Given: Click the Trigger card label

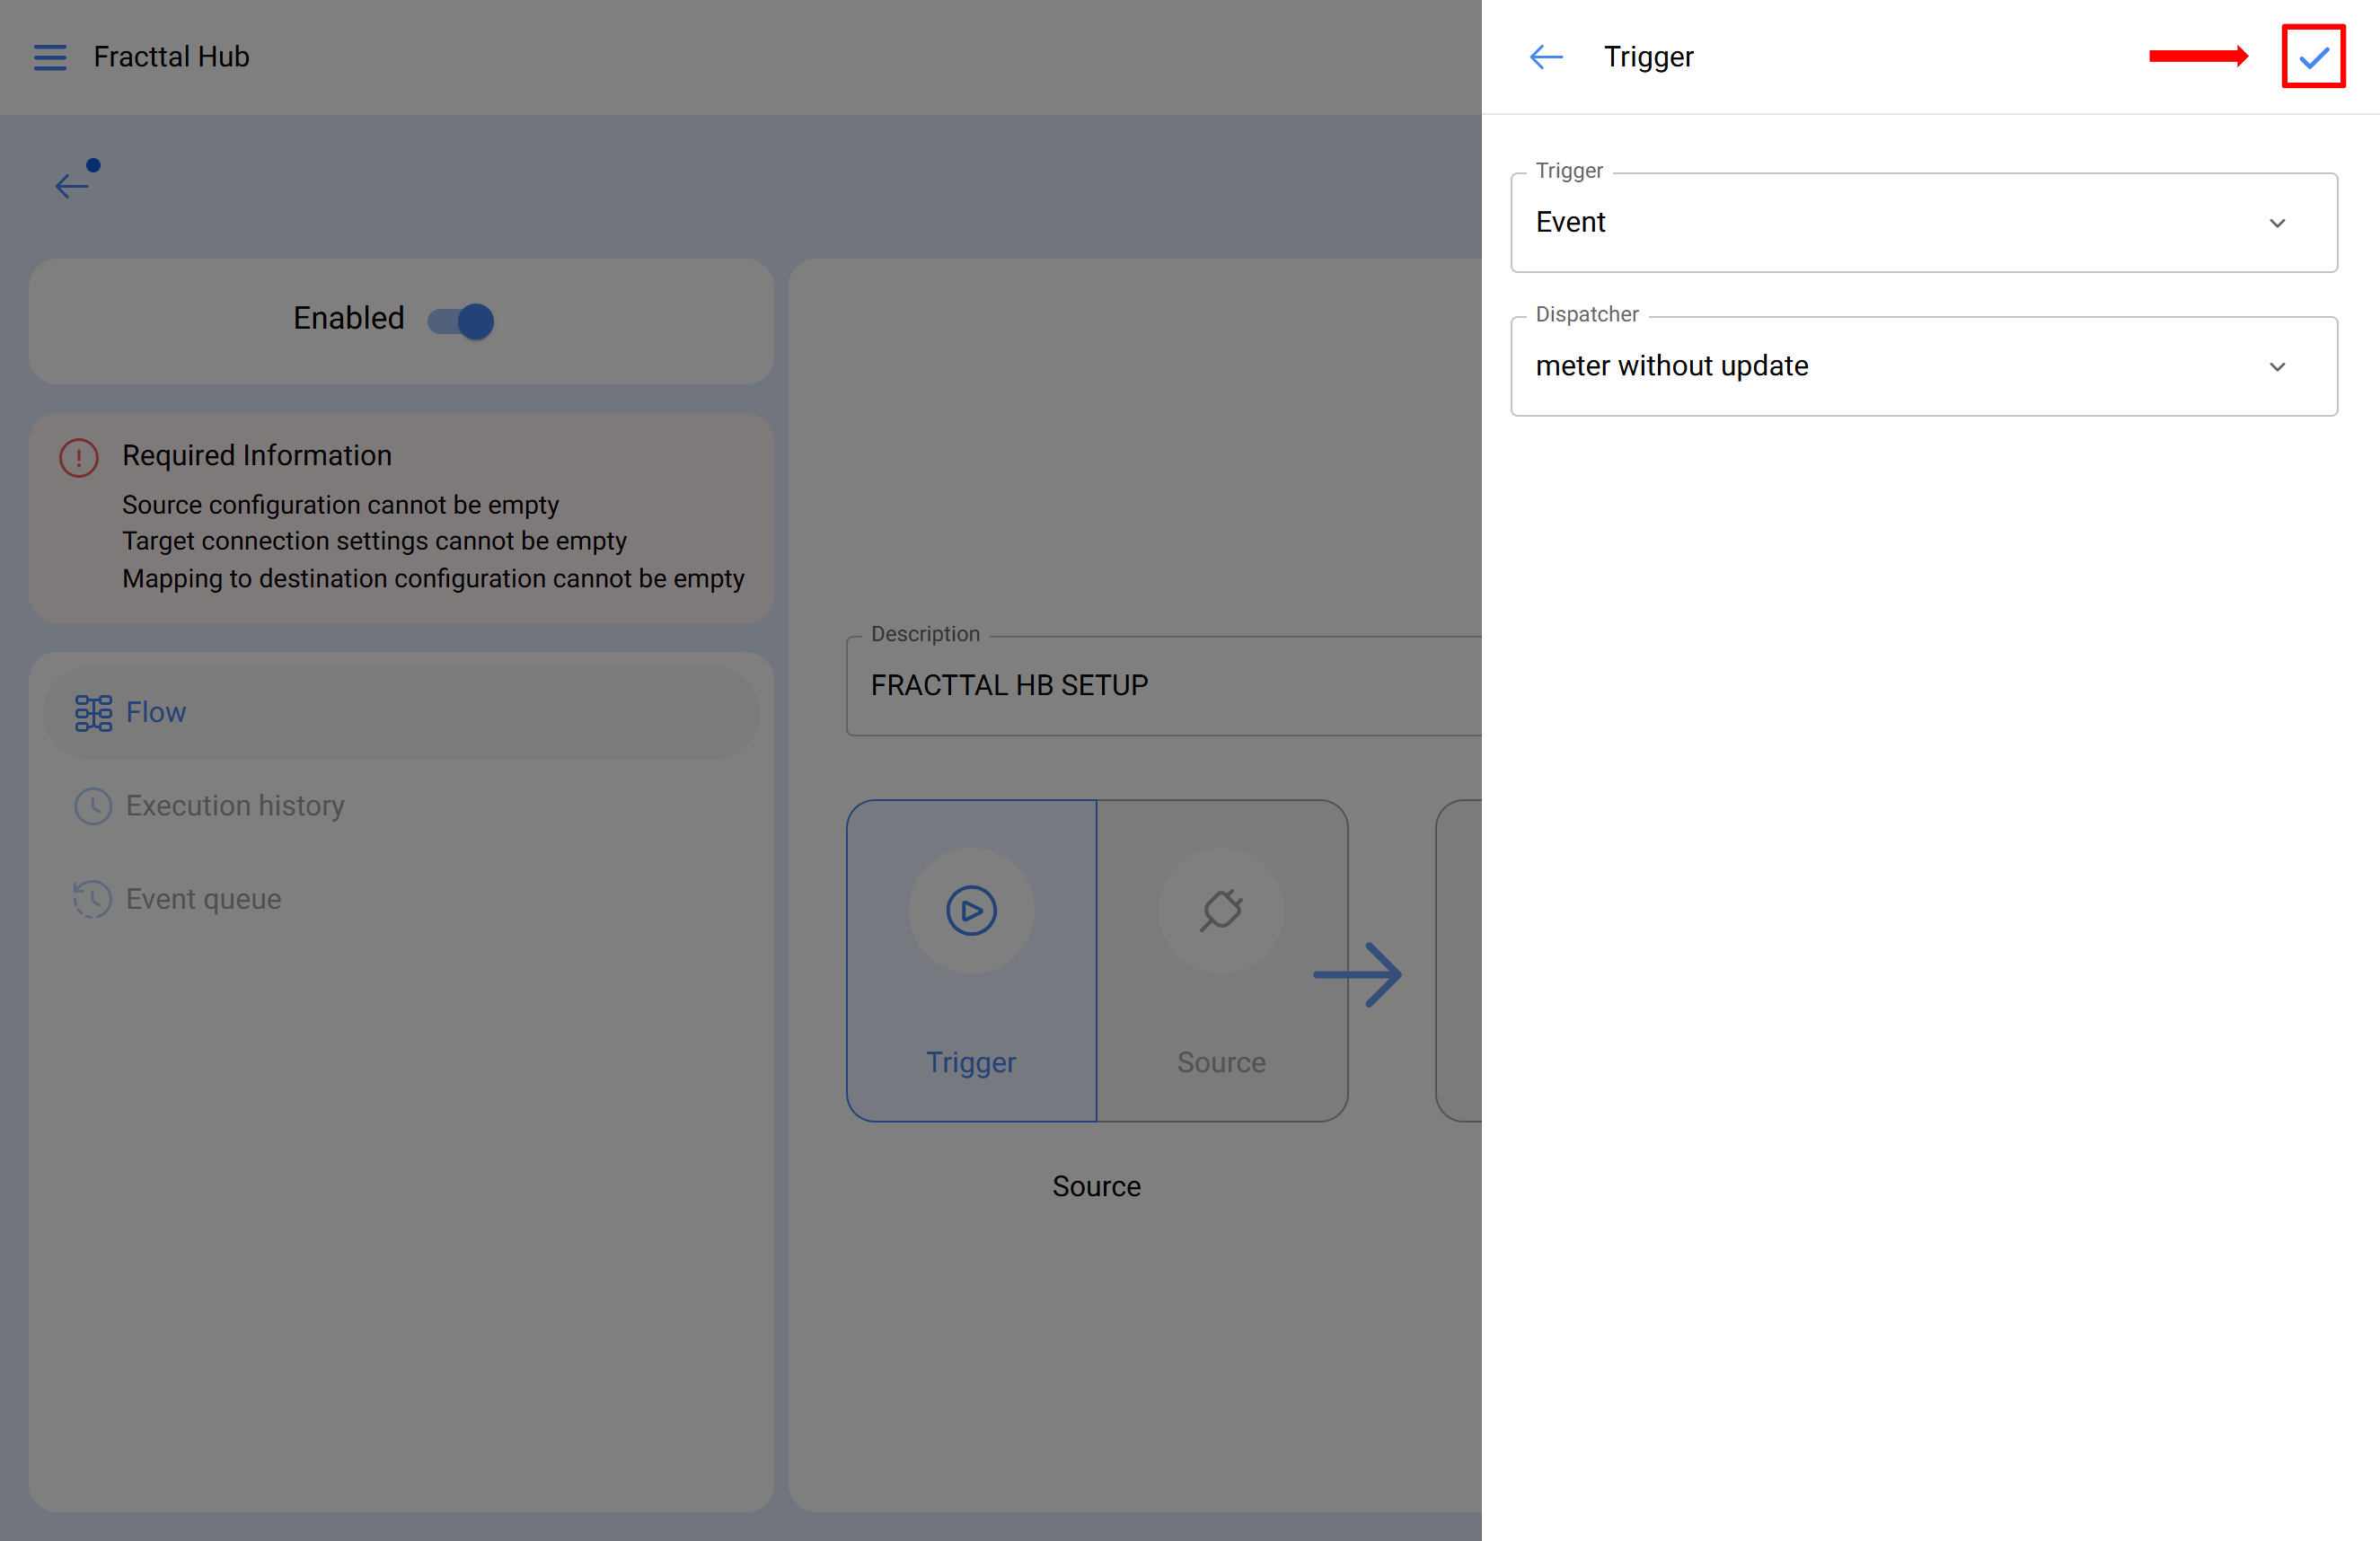Looking at the screenshot, I should coord(970,1062).
